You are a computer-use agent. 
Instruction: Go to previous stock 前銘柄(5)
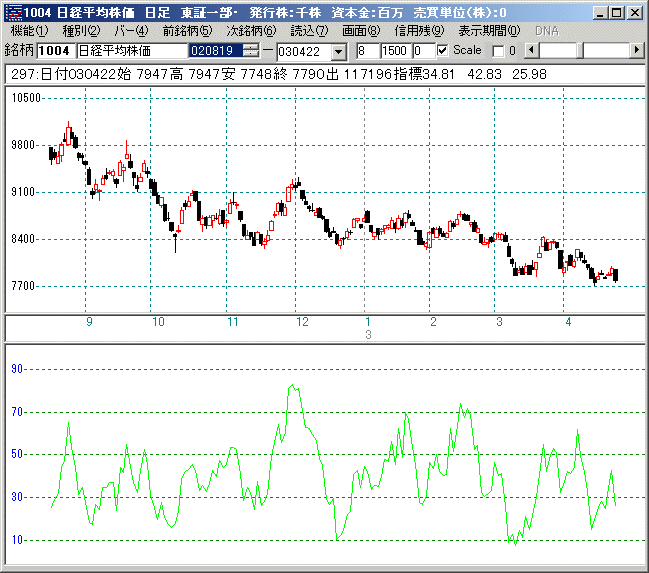pos(187,31)
